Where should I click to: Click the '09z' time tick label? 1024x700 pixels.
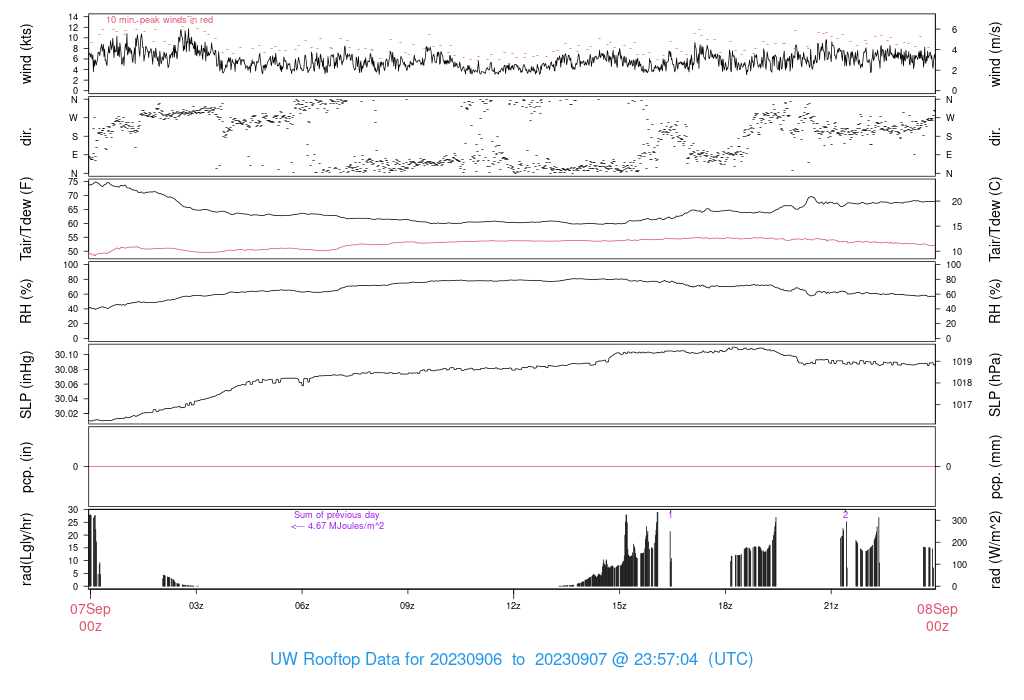[408, 606]
